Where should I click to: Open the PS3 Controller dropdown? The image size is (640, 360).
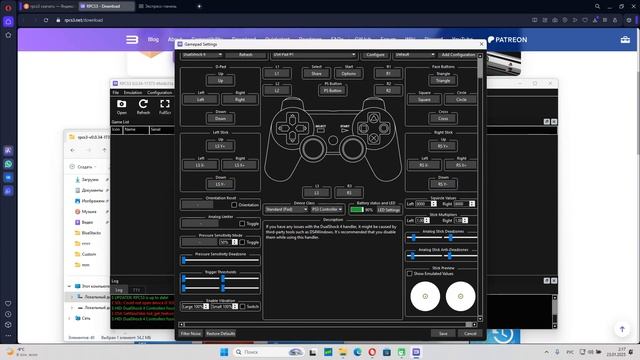327,209
